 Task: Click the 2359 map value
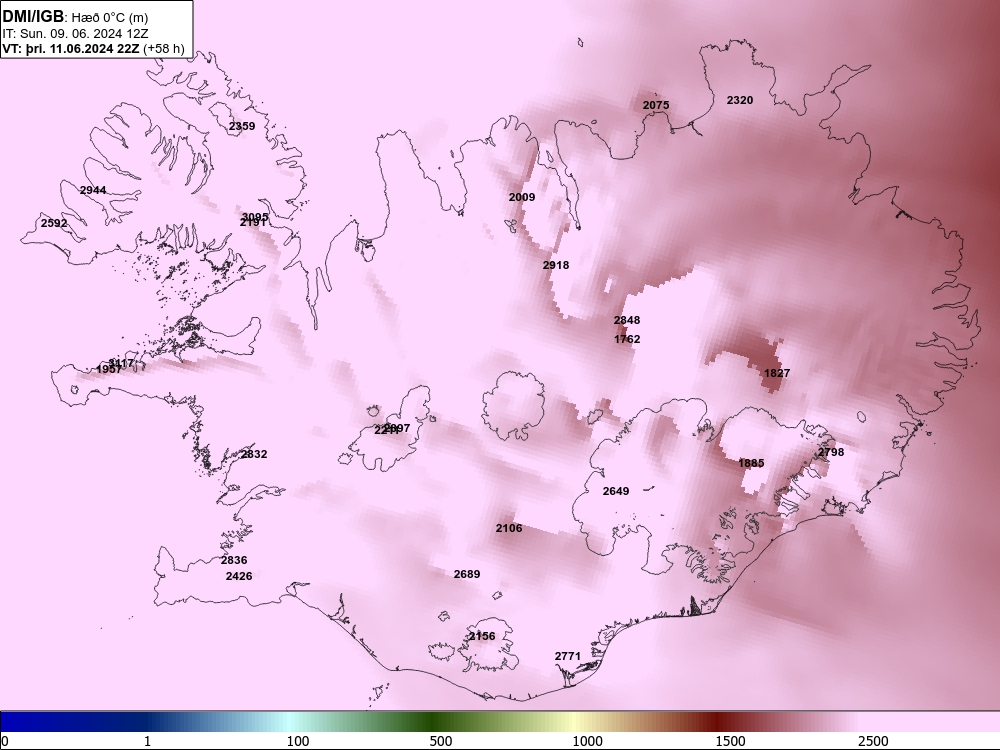(x=242, y=126)
